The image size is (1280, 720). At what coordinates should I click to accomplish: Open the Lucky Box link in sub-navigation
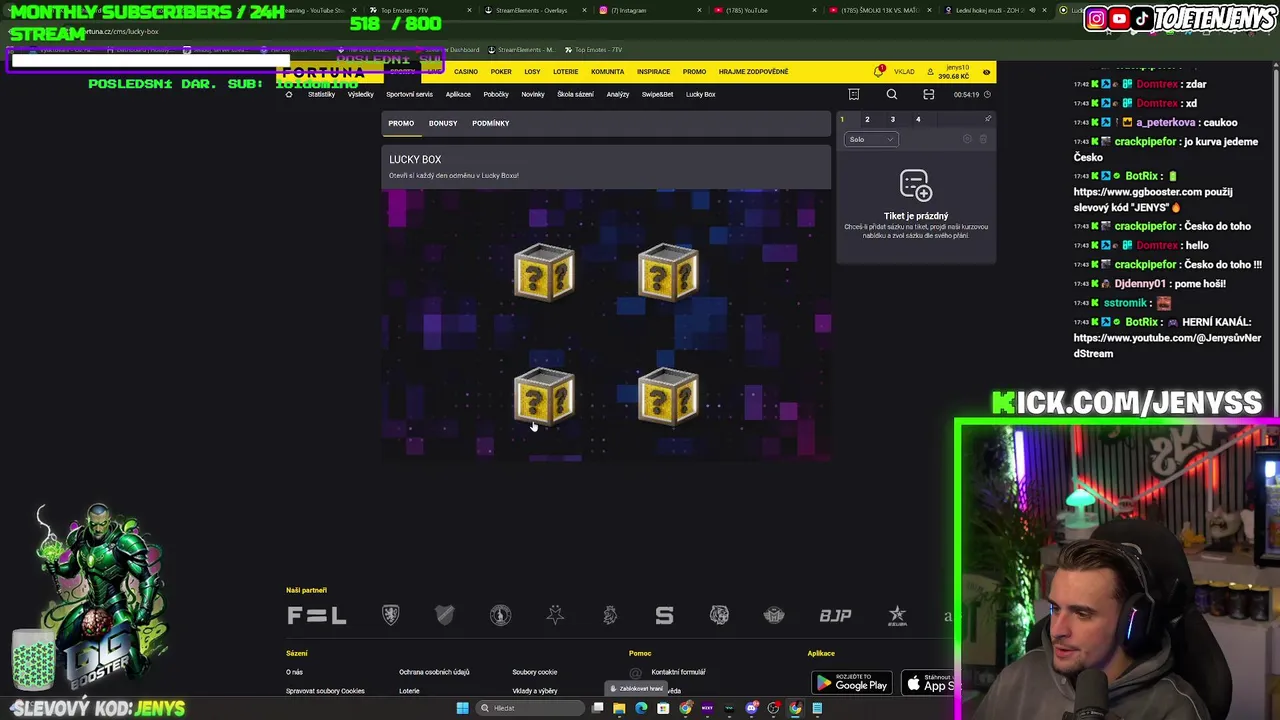[700, 94]
